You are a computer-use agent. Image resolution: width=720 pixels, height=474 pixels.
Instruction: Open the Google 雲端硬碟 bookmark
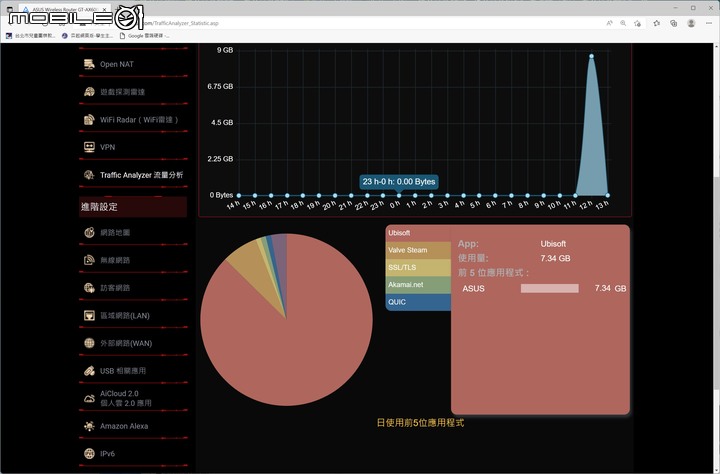pyautogui.click(x=145, y=35)
